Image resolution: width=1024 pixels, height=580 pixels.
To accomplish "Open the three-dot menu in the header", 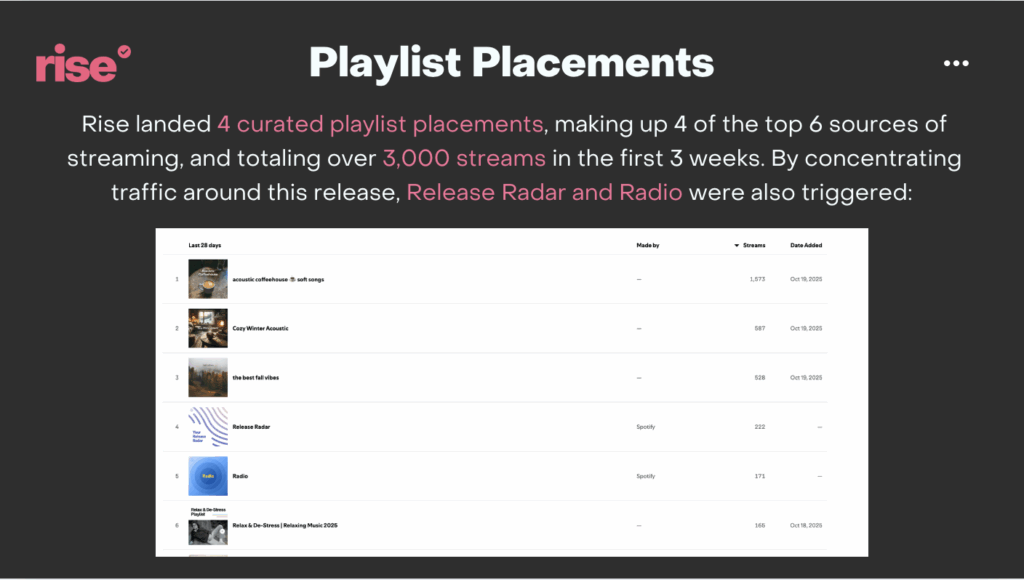I will pos(956,63).
